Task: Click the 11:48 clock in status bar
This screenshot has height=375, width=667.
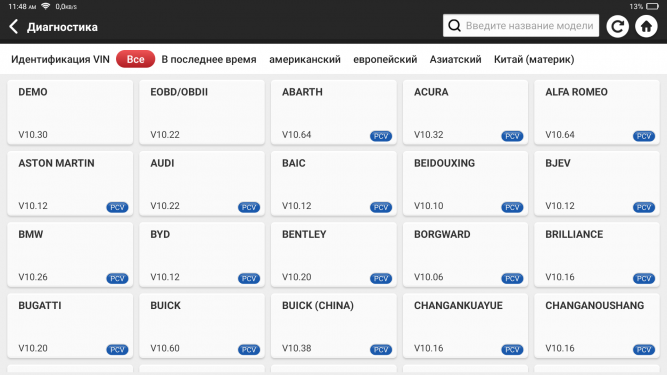Action: tap(22, 6)
